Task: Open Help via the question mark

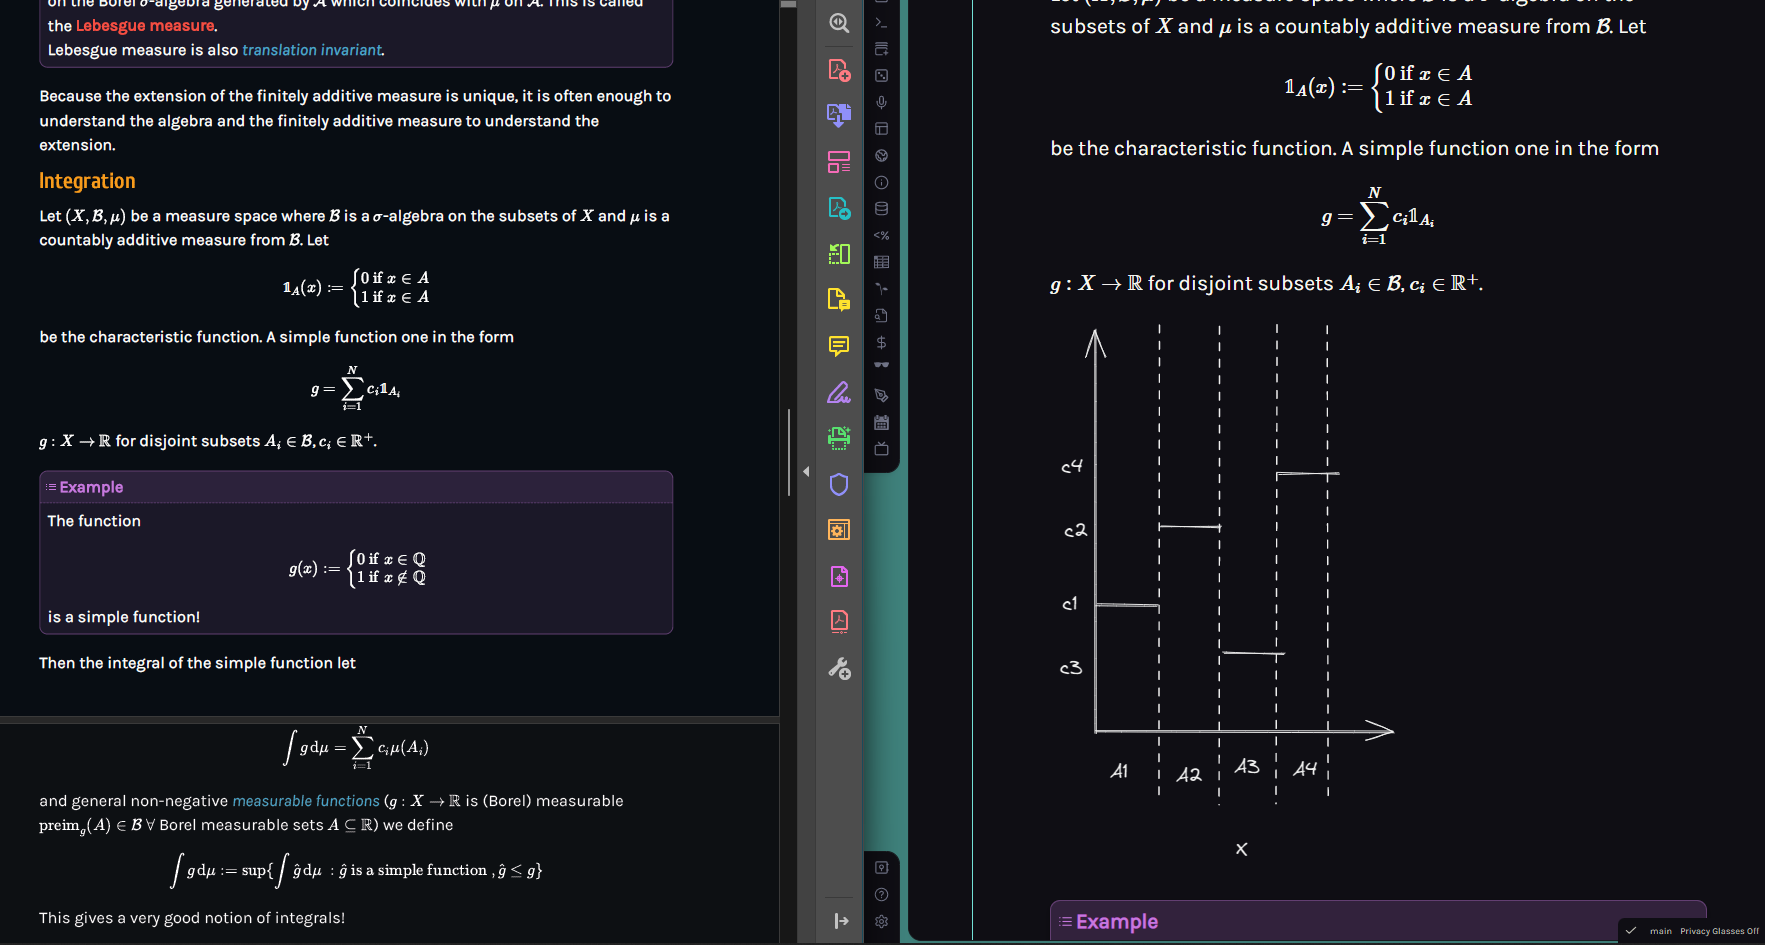Action: (881, 894)
